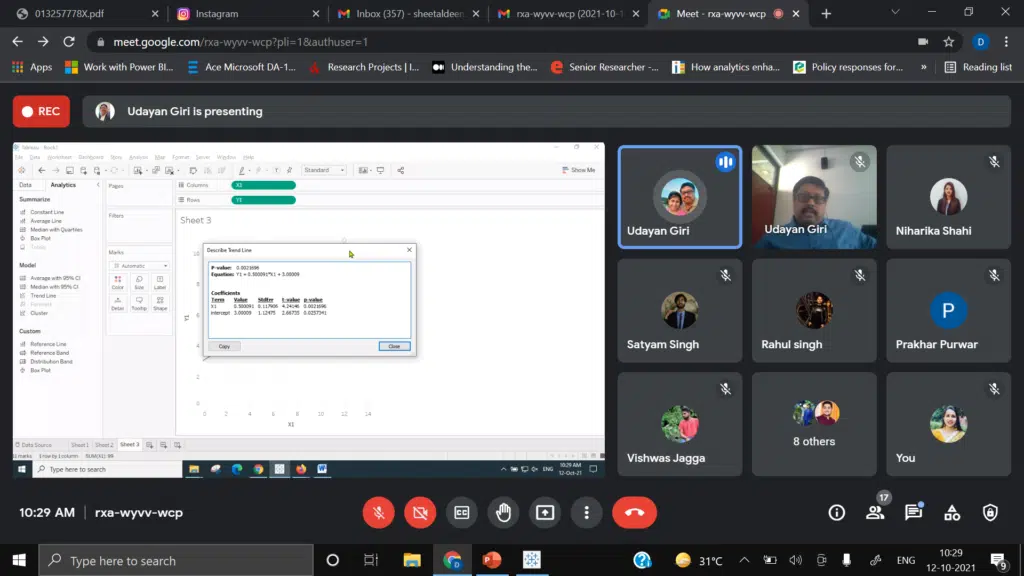Open the three-dot more options menu
1024x576 pixels.
pos(586,513)
